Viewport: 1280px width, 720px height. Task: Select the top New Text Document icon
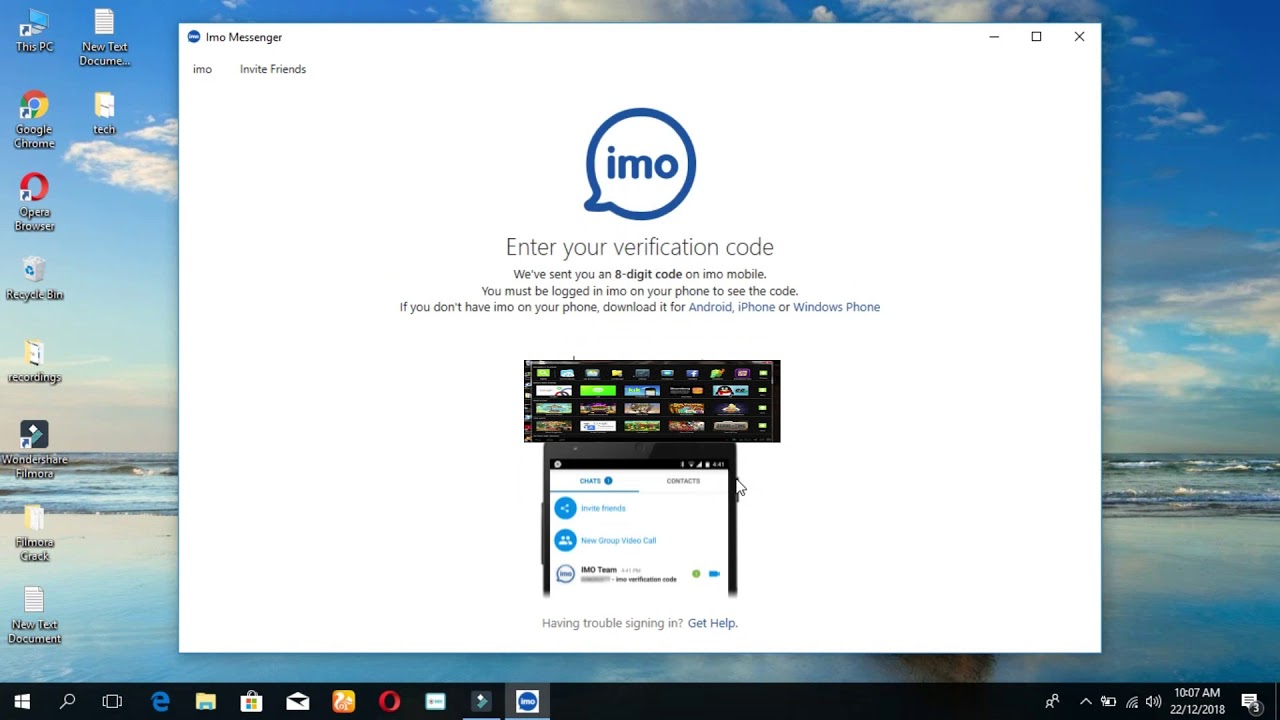[105, 38]
